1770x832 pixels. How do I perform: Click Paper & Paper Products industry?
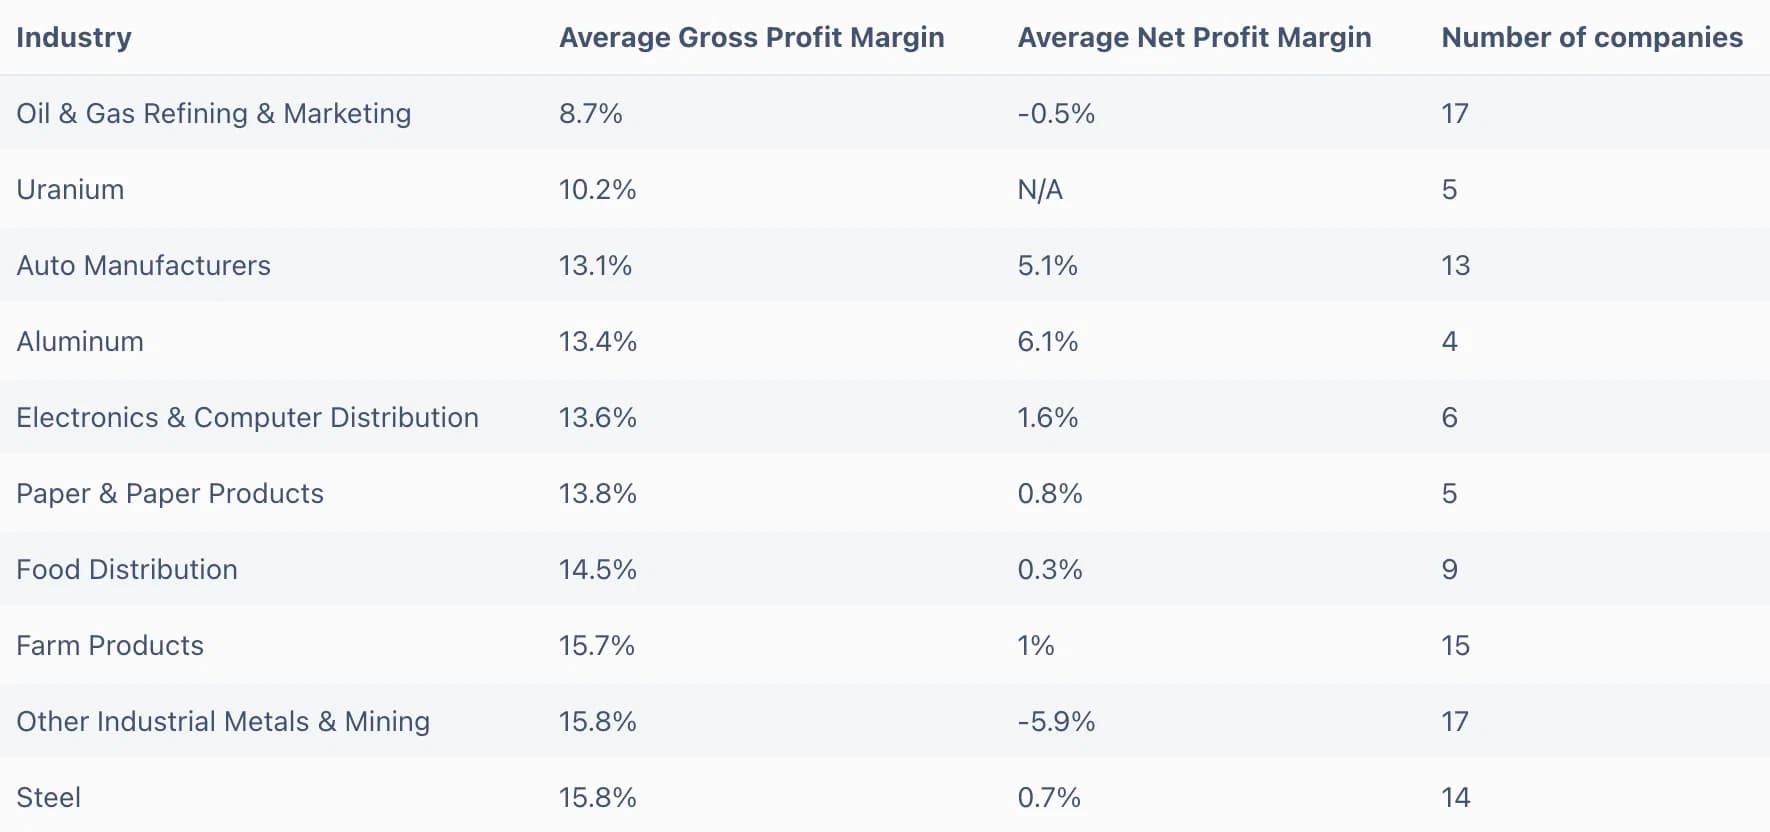170,493
